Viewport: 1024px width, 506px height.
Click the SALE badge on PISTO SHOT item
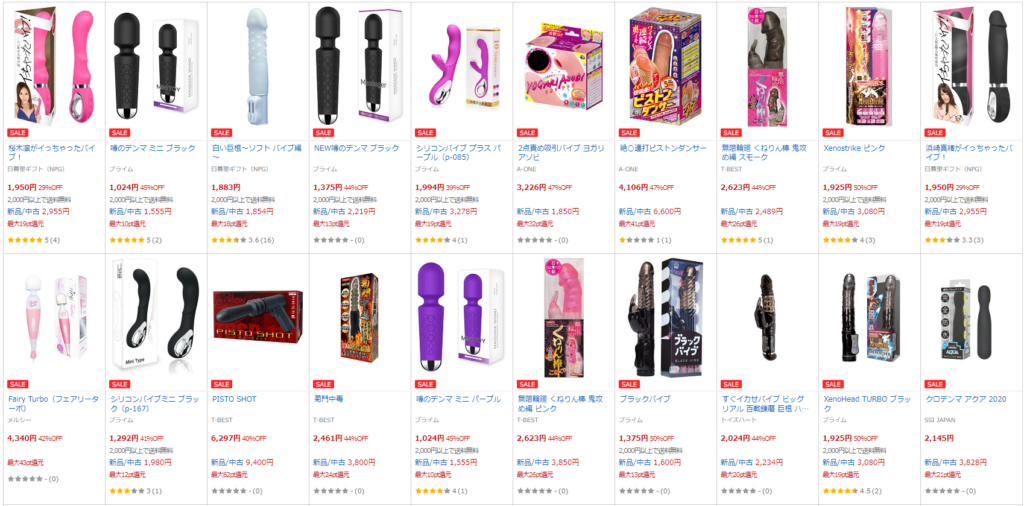(x=221, y=384)
